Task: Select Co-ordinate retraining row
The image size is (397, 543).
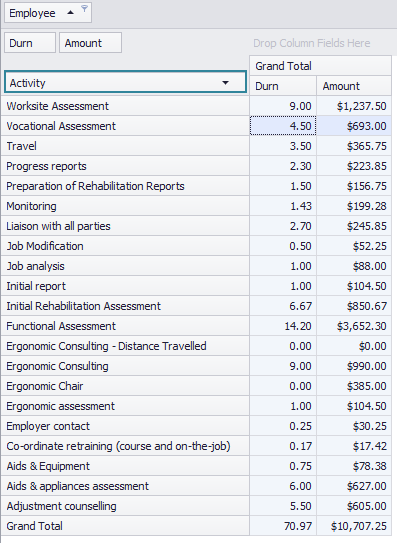Action: (125, 446)
